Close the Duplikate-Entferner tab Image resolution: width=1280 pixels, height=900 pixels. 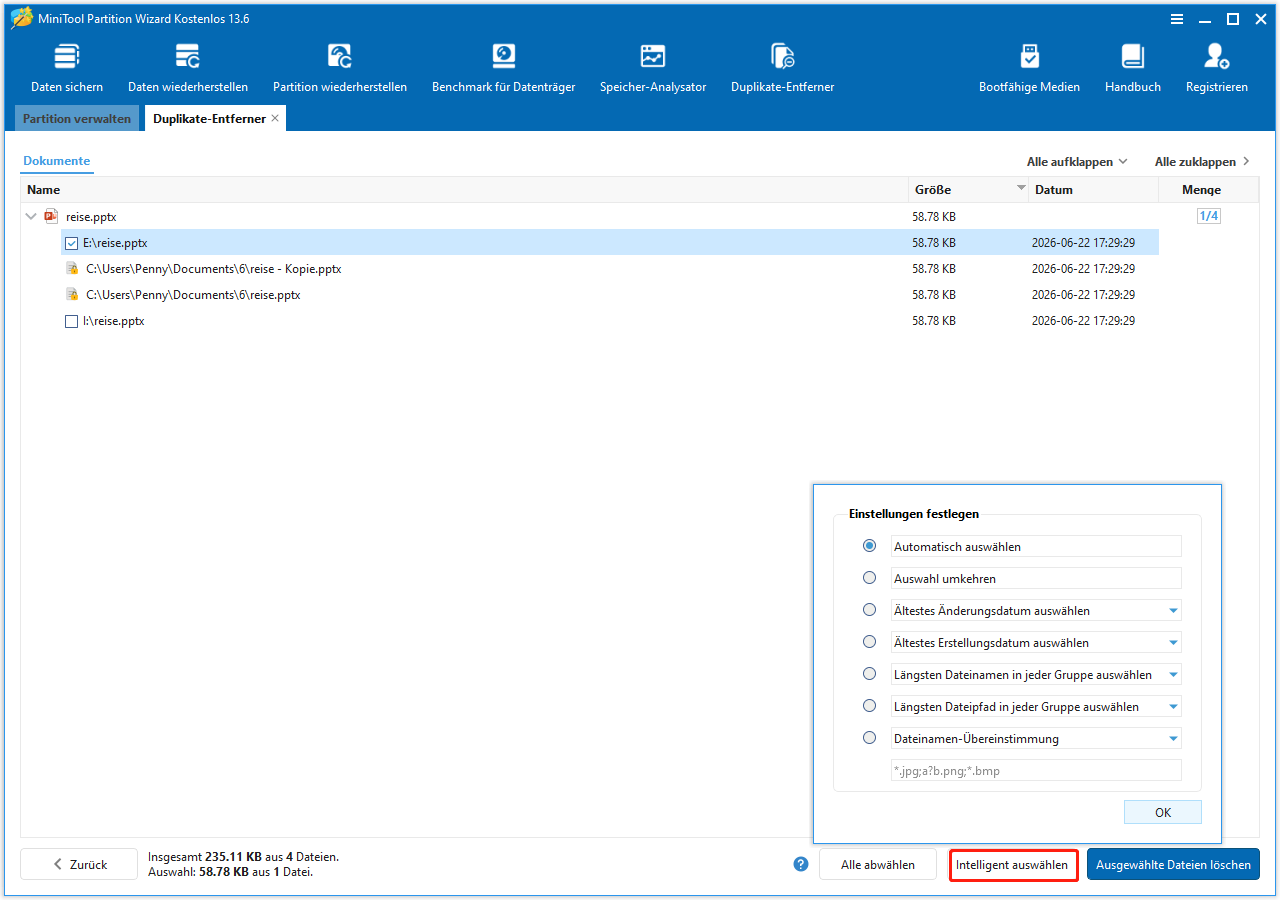point(275,118)
